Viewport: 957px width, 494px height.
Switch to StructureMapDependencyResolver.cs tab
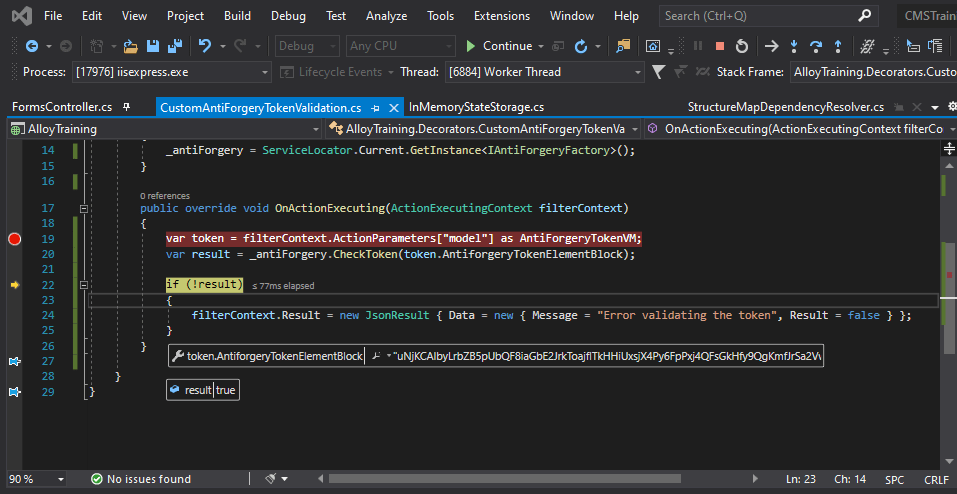(785, 107)
